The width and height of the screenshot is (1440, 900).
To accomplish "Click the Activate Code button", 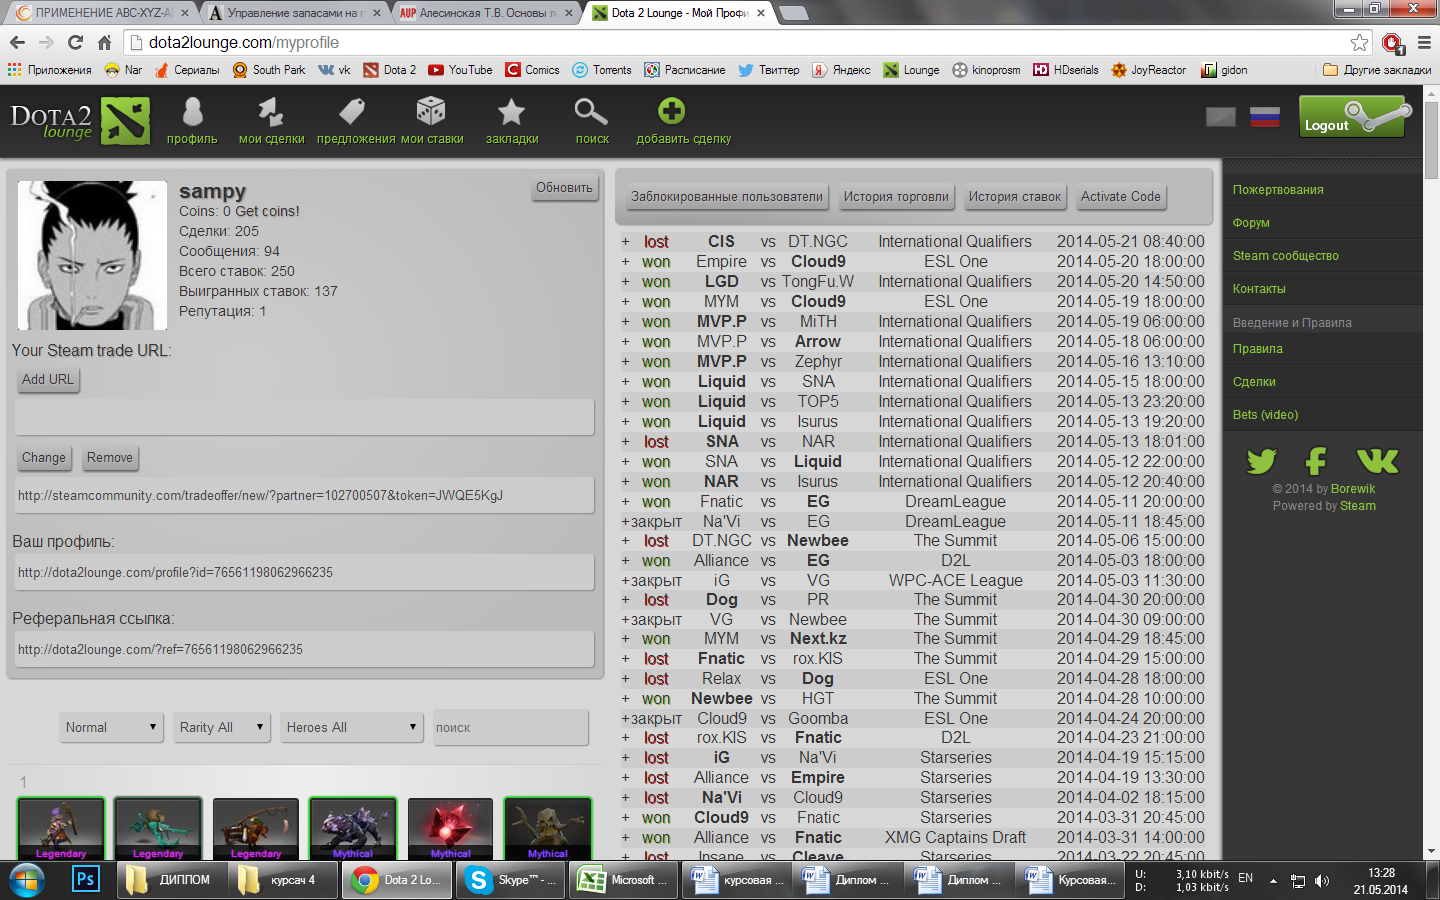I will pos(1121,197).
